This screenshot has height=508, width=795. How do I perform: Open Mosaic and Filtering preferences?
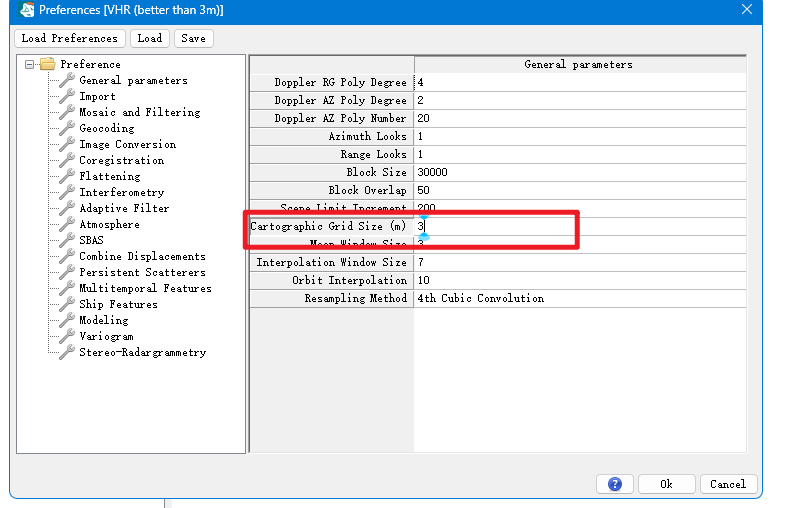[x=140, y=112]
